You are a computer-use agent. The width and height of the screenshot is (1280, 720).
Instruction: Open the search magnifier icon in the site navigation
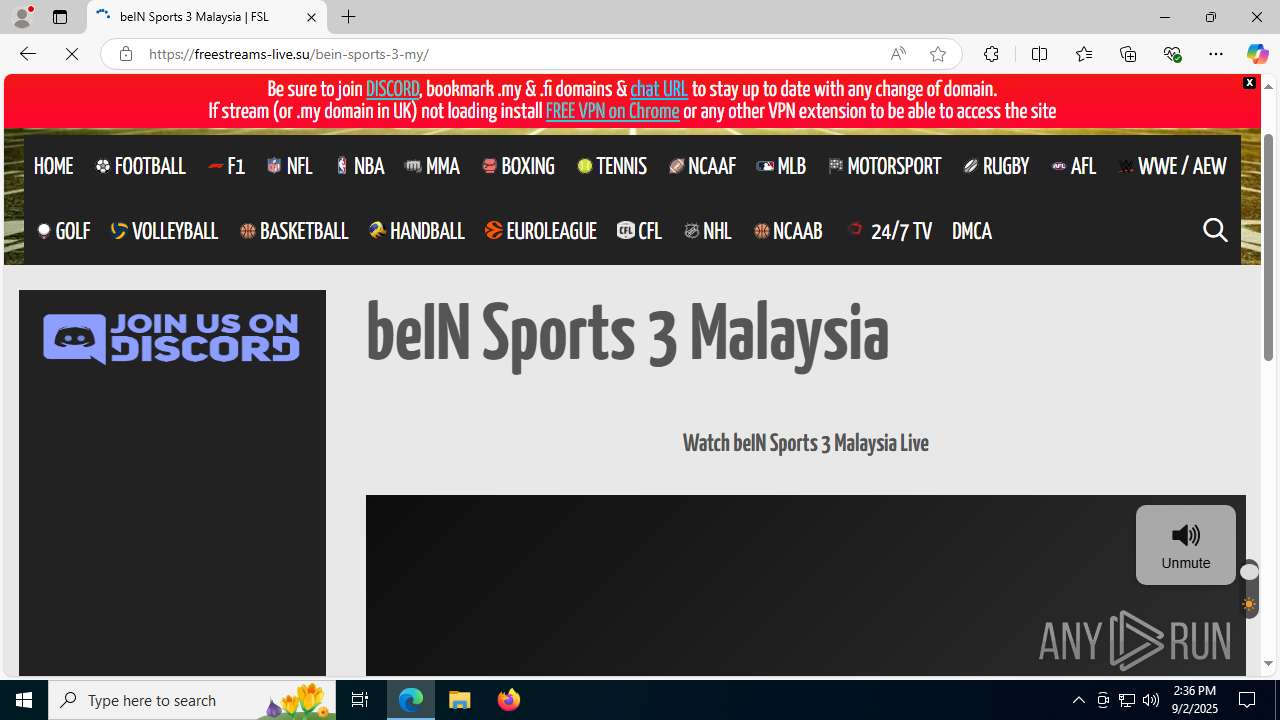click(1215, 230)
